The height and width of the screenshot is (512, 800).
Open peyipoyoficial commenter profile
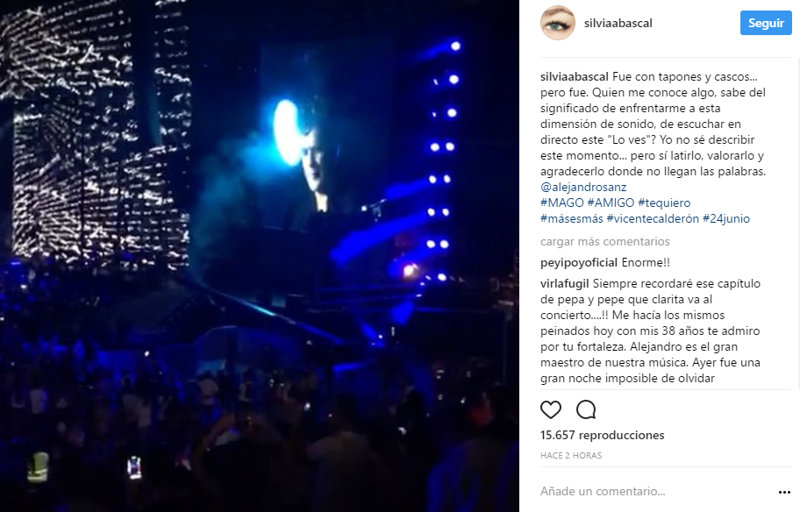pyautogui.click(x=579, y=263)
